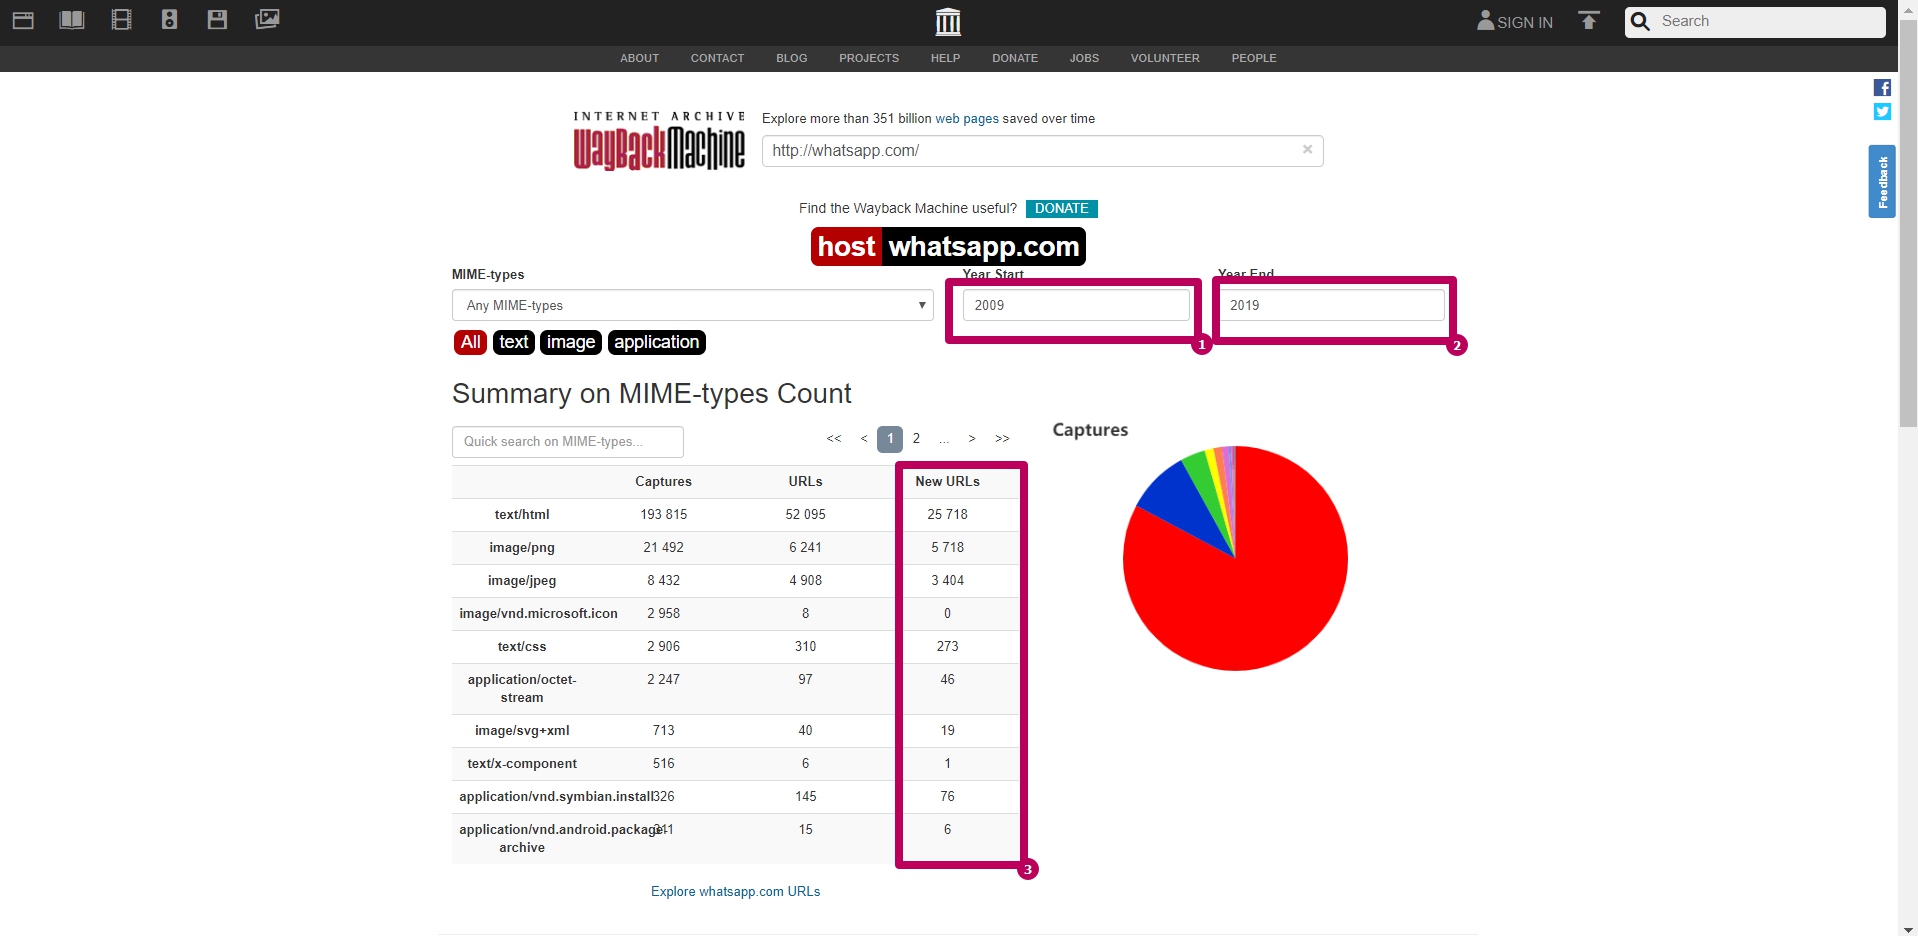
Task: Click the green slice of Captures pie chart
Action: pyautogui.click(x=1204, y=481)
